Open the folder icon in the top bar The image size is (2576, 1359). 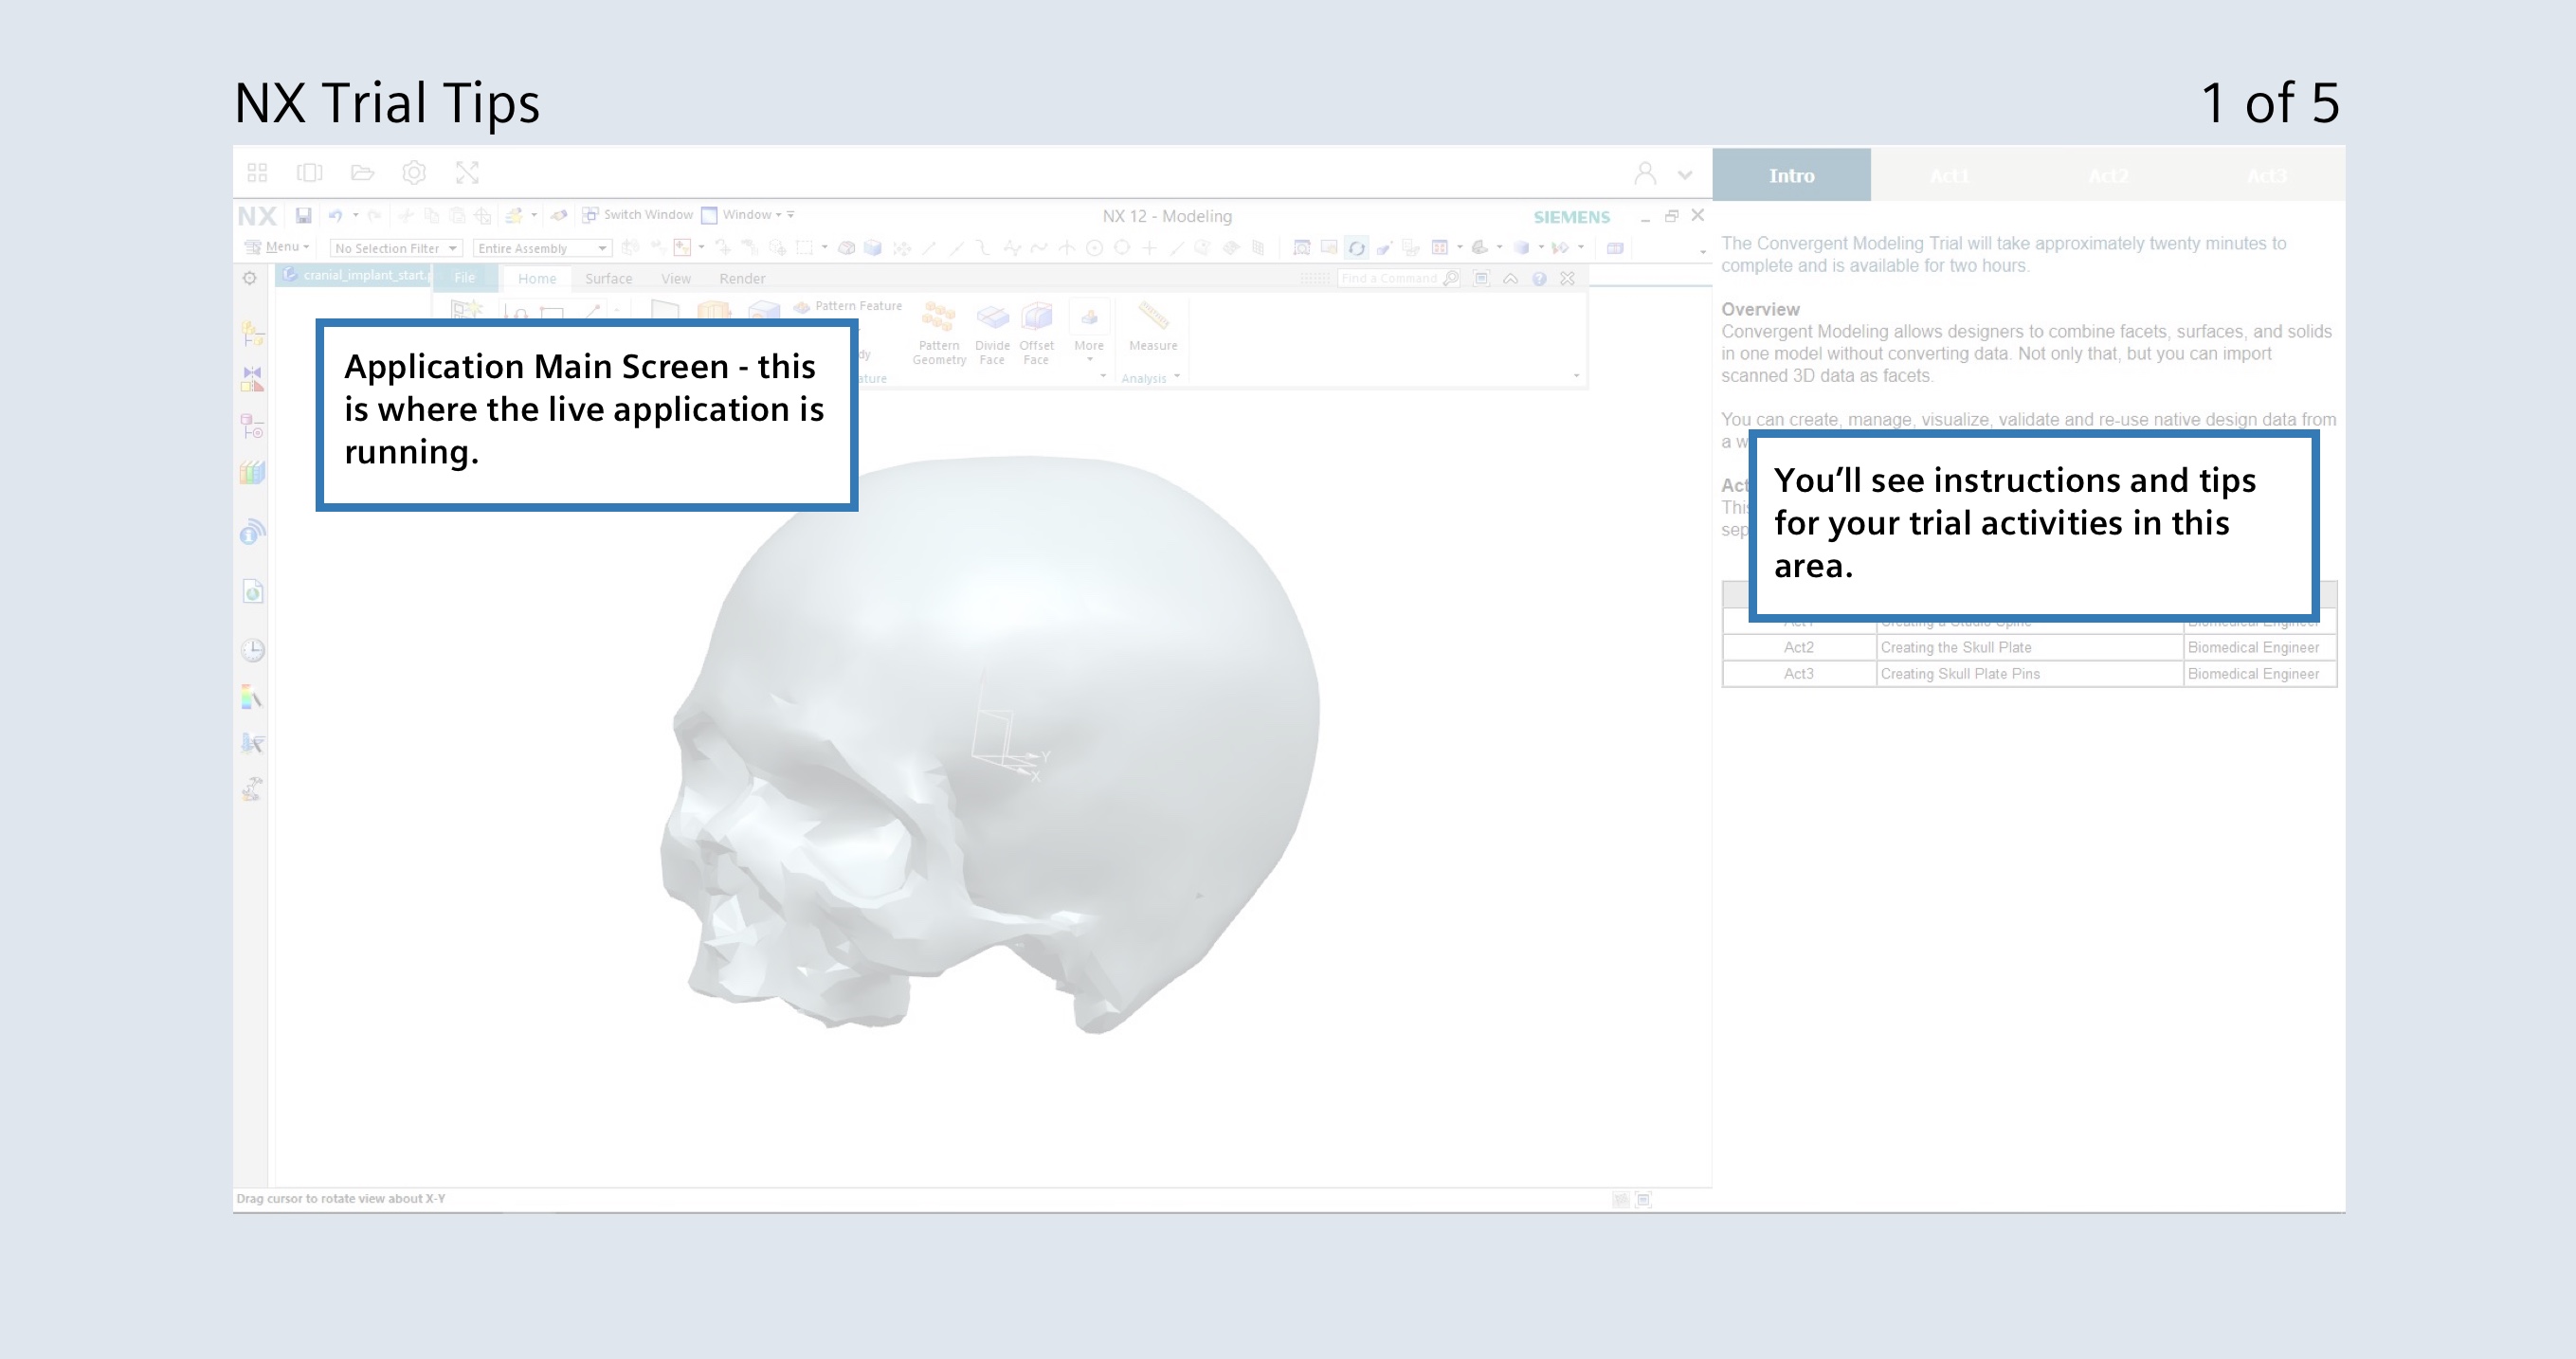tap(362, 173)
